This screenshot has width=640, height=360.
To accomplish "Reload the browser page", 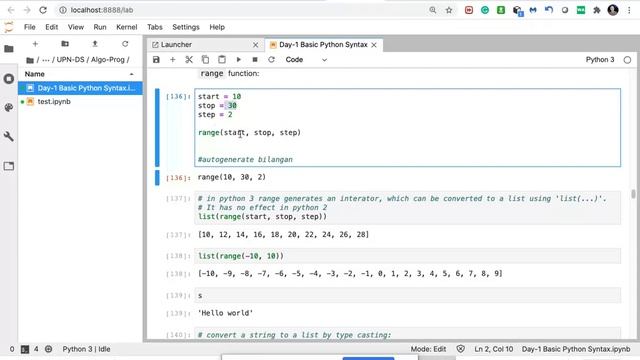I will click(x=43, y=10).
